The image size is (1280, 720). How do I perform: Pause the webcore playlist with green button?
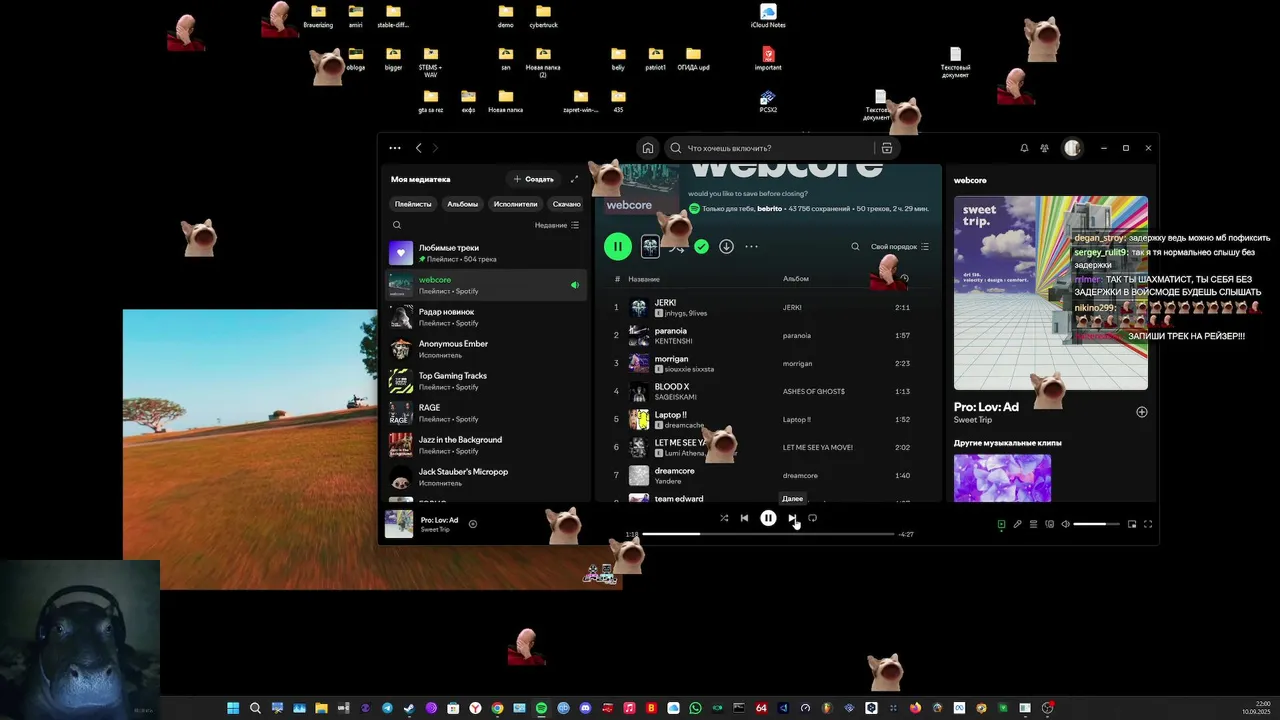[618, 246]
